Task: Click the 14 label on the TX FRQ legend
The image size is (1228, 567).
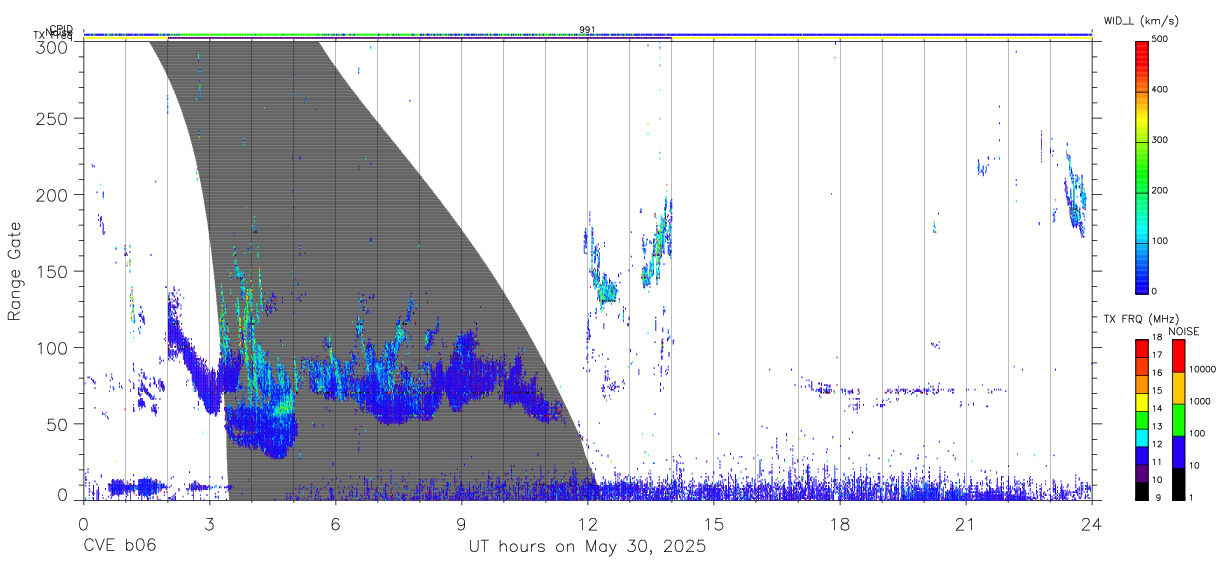Action: click(1157, 409)
